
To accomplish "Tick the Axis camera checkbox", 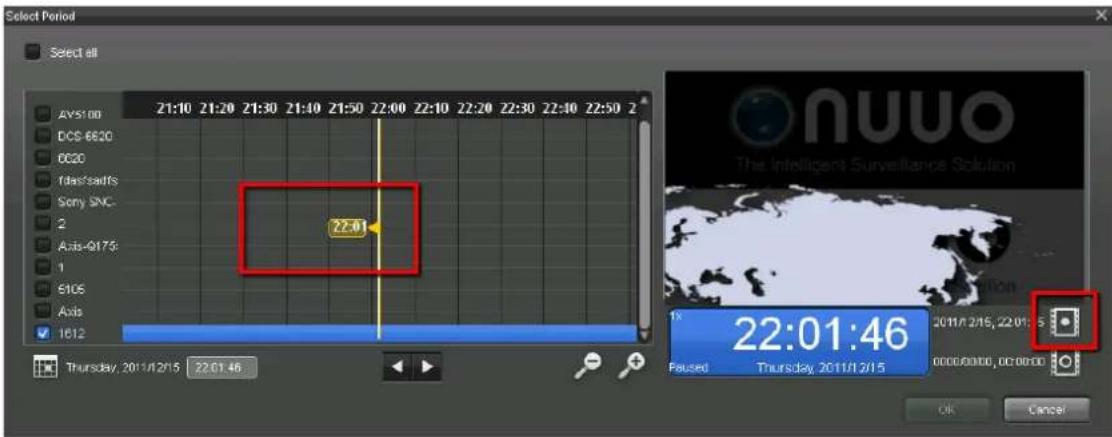I will [43, 311].
